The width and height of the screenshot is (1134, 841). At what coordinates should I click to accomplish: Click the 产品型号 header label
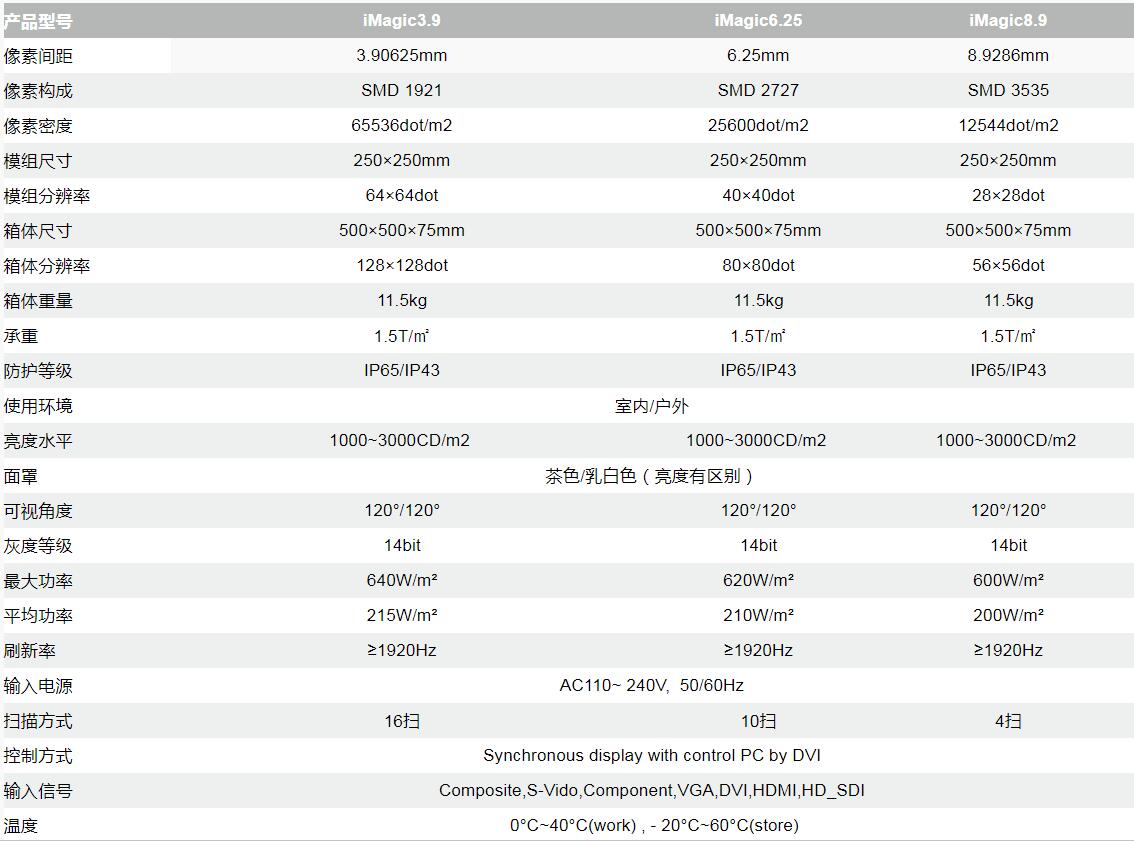pos(38,21)
